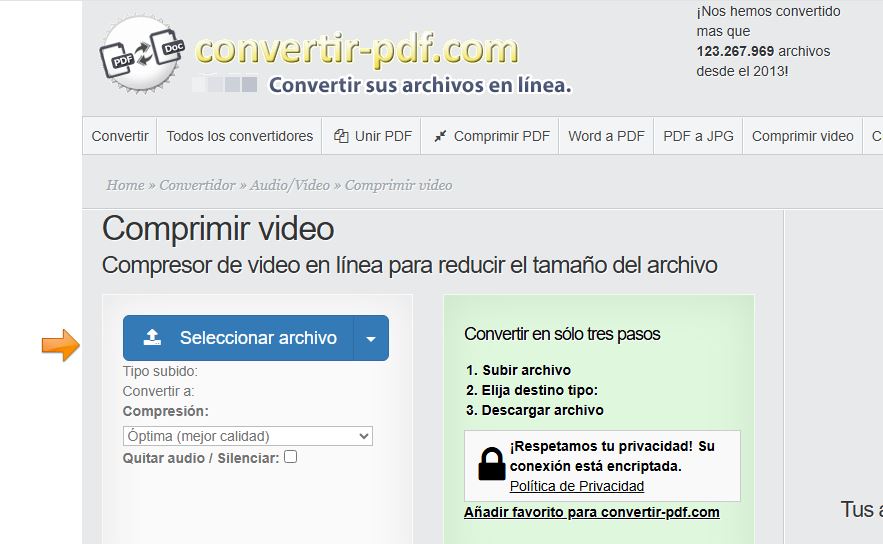Click Comprimir video breadcrumb link
This screenshot has height=544, width=883.
click(x=398, y=185)
